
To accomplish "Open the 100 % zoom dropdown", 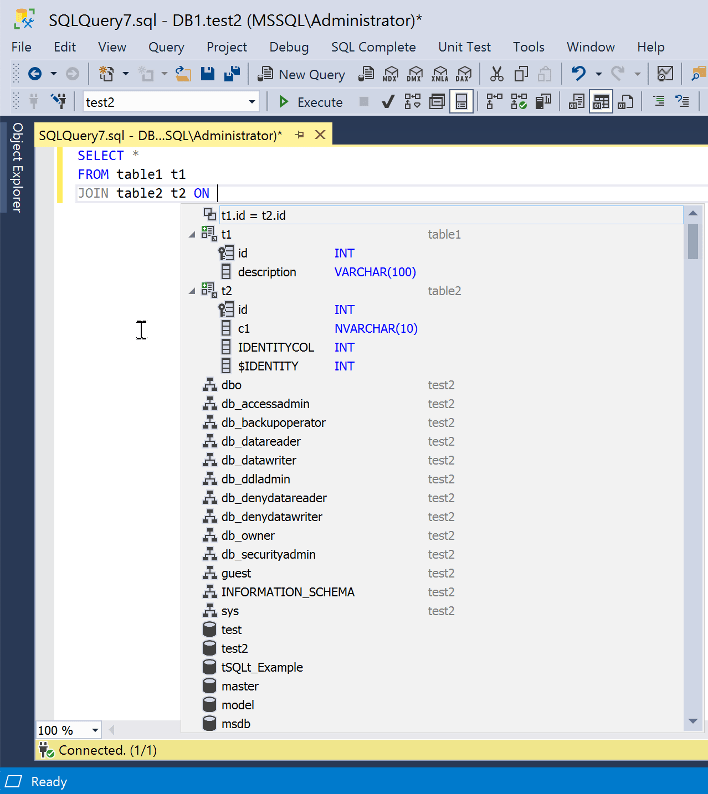I will (95, 730).
